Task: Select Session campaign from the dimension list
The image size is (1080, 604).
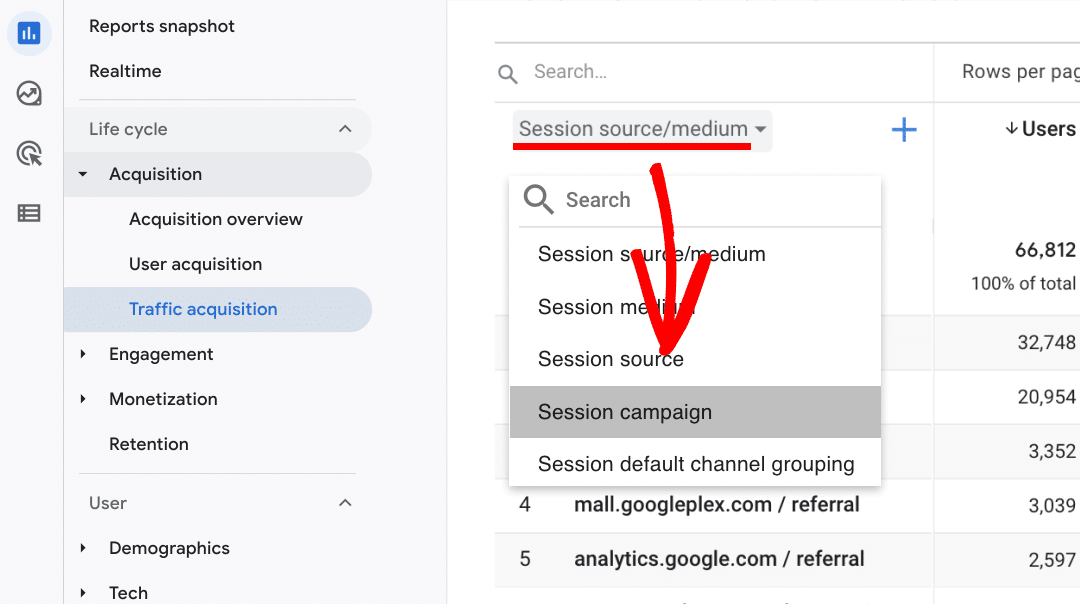Action: click(x=624, y=411)
